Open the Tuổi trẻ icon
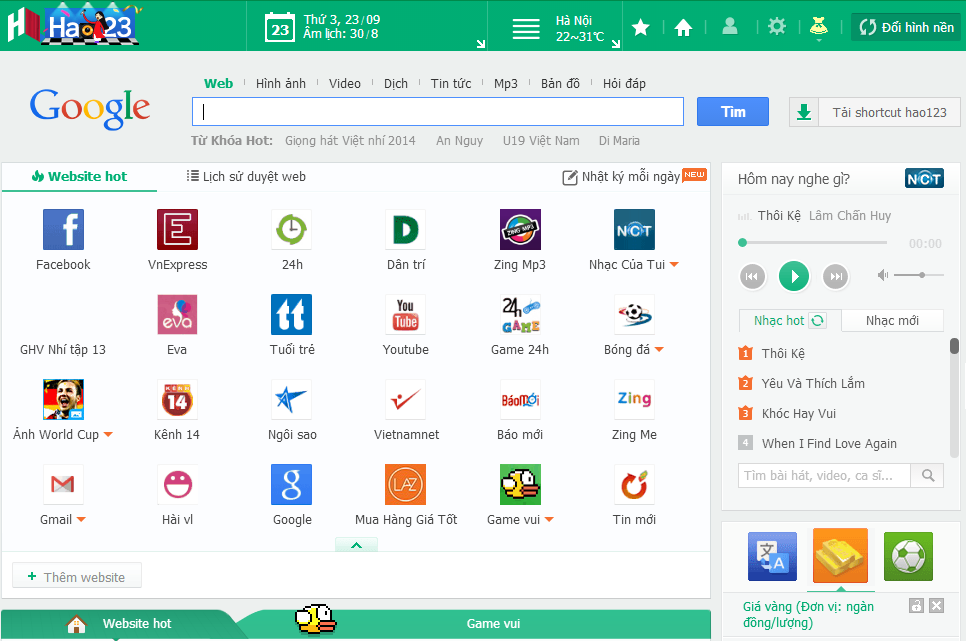The height and width of the screenshot is (641, 966). pyautogui.click(x=291, y=314)
